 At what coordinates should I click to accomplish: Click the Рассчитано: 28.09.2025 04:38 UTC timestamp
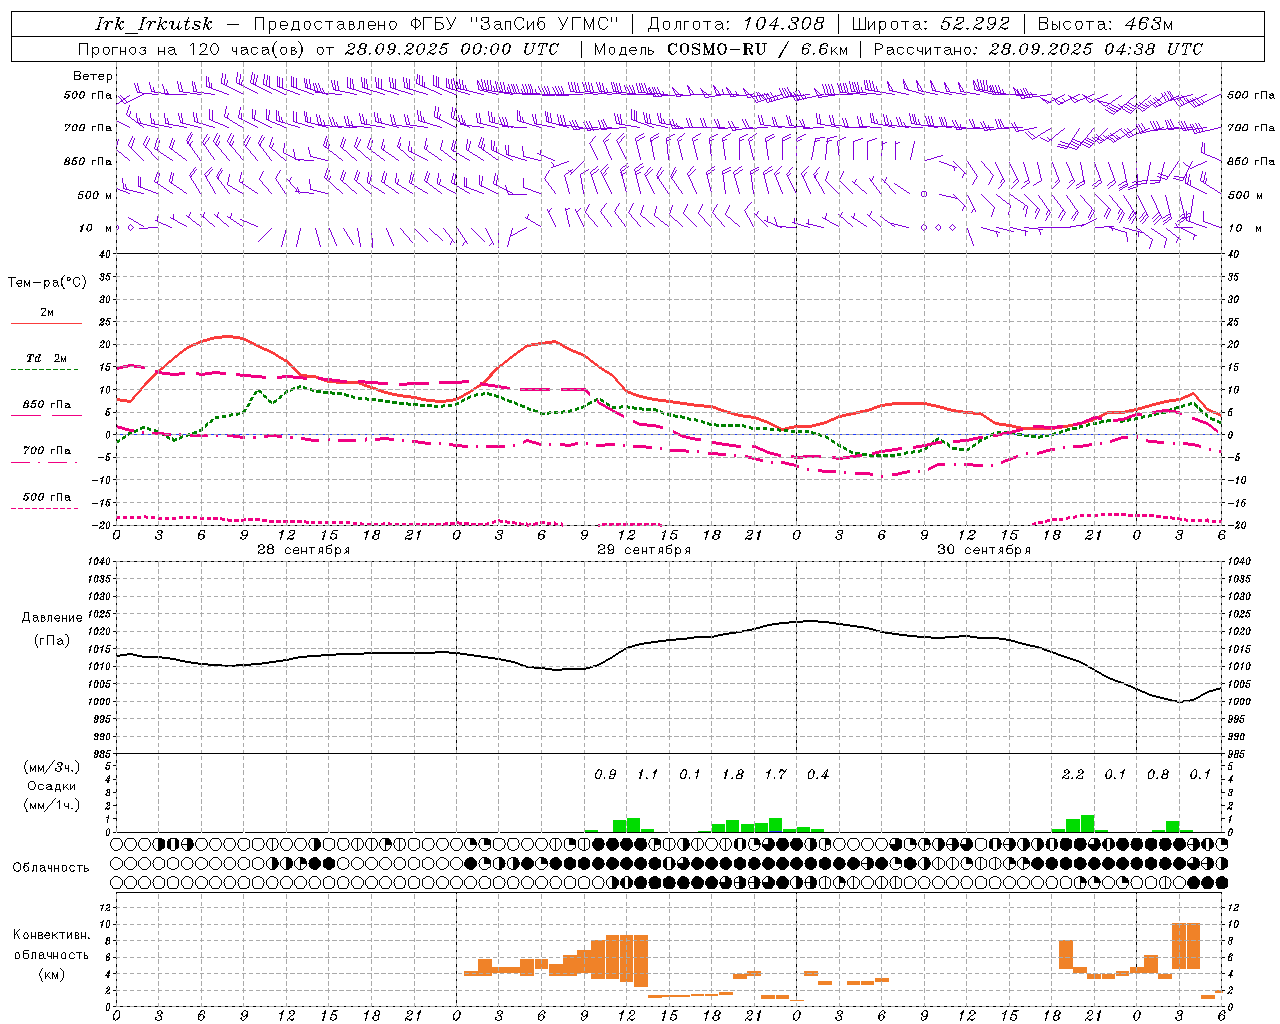[x=1038, y=49]
